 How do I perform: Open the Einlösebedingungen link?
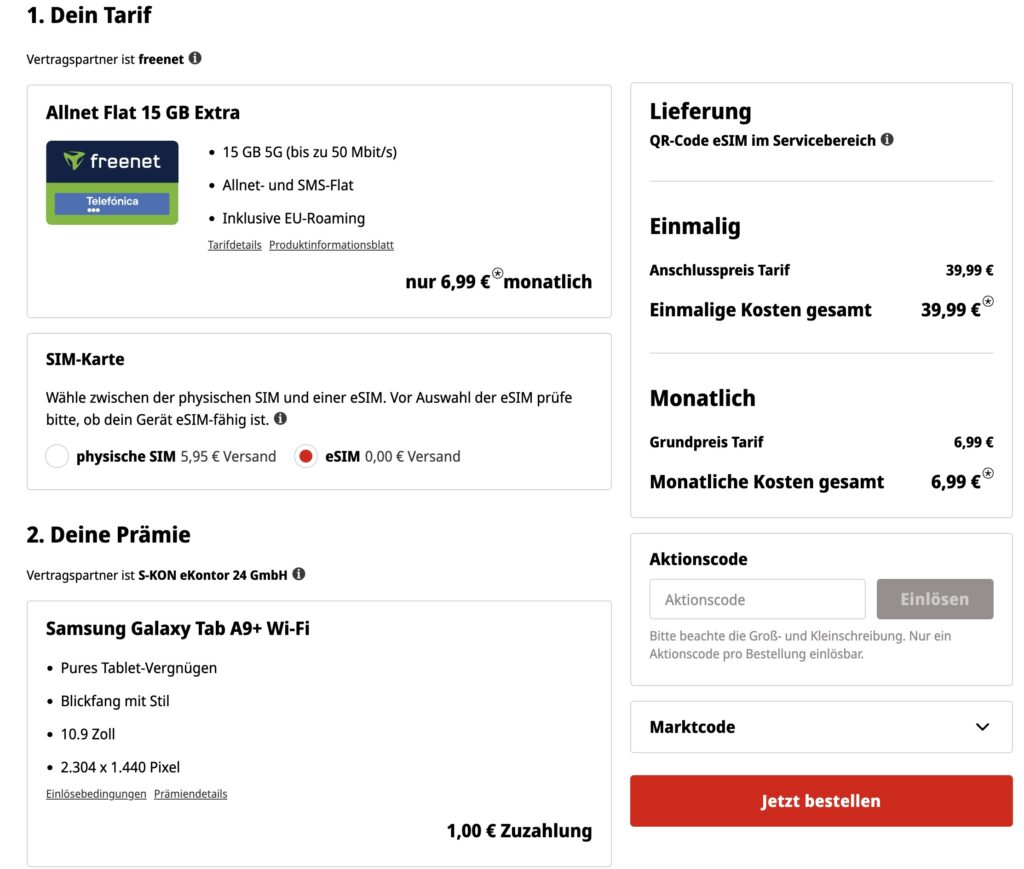tap(96, 794)
